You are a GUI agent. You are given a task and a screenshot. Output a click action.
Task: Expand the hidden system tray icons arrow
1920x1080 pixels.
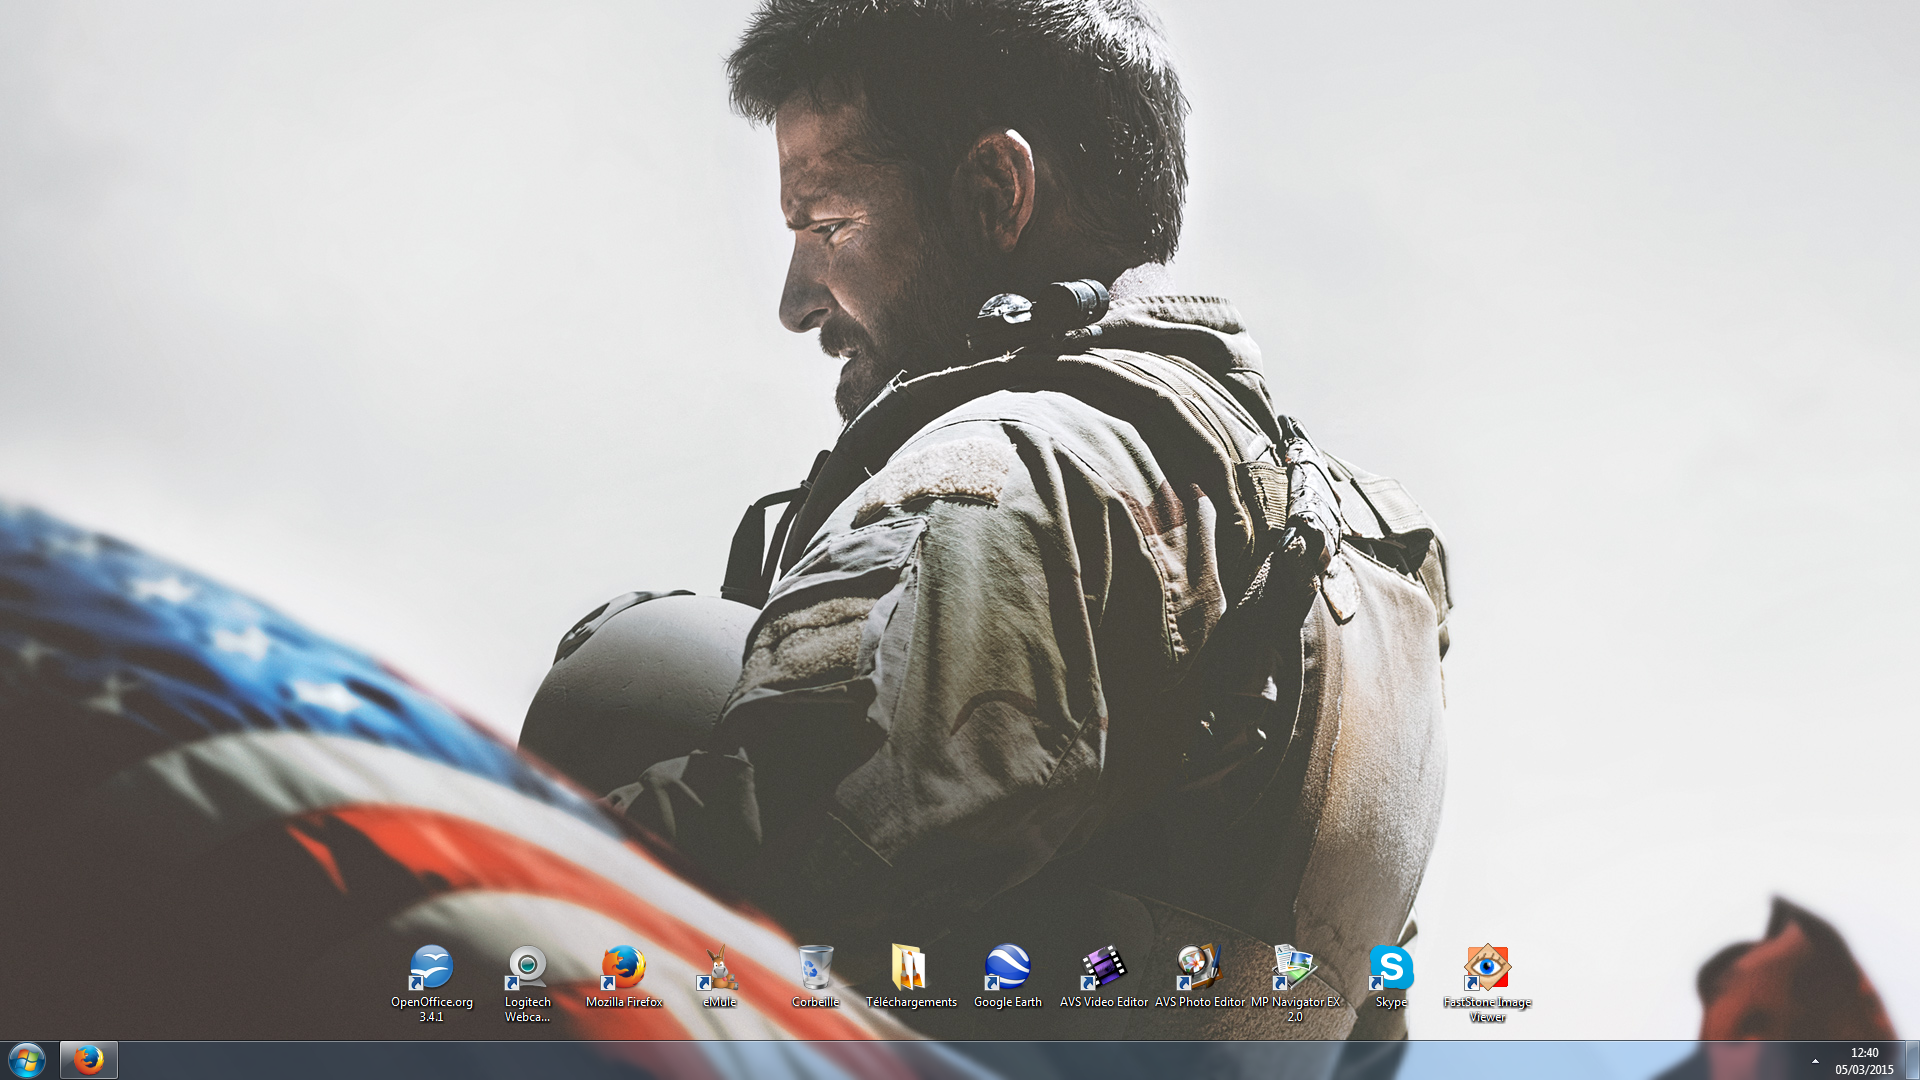pos(1815,1061)
